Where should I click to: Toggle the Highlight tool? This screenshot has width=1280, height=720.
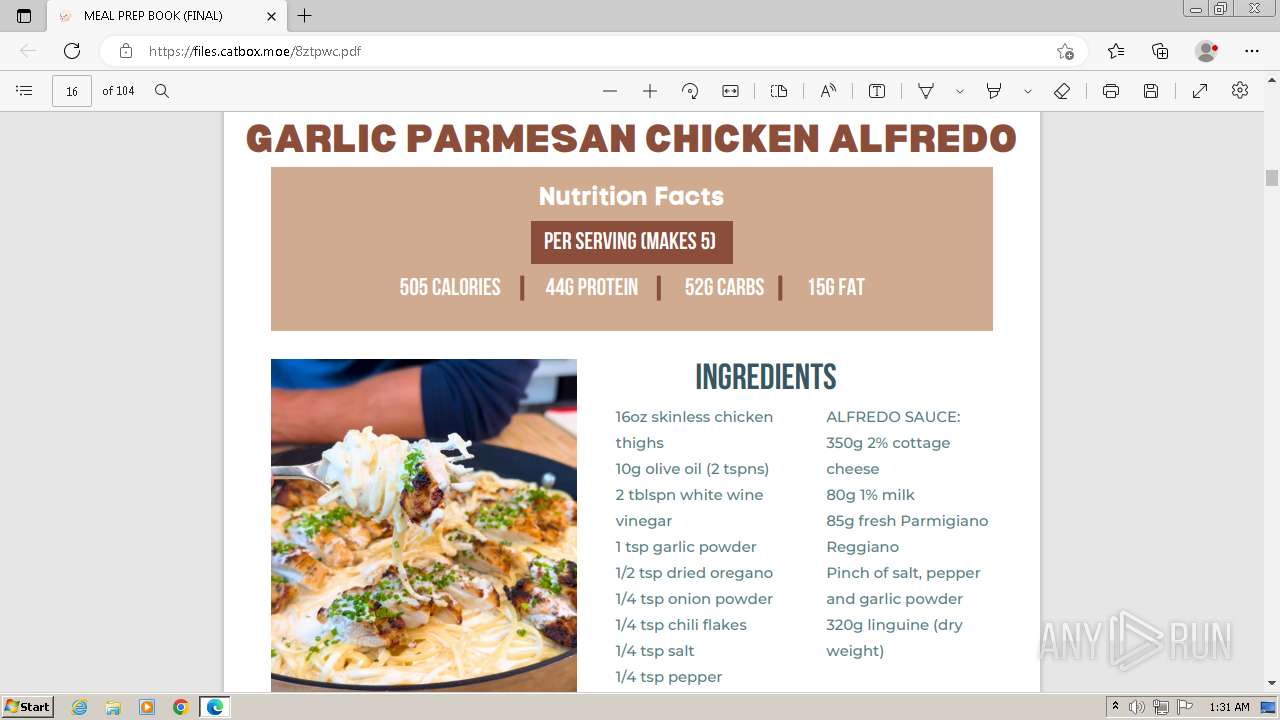[x=994, y=91]
